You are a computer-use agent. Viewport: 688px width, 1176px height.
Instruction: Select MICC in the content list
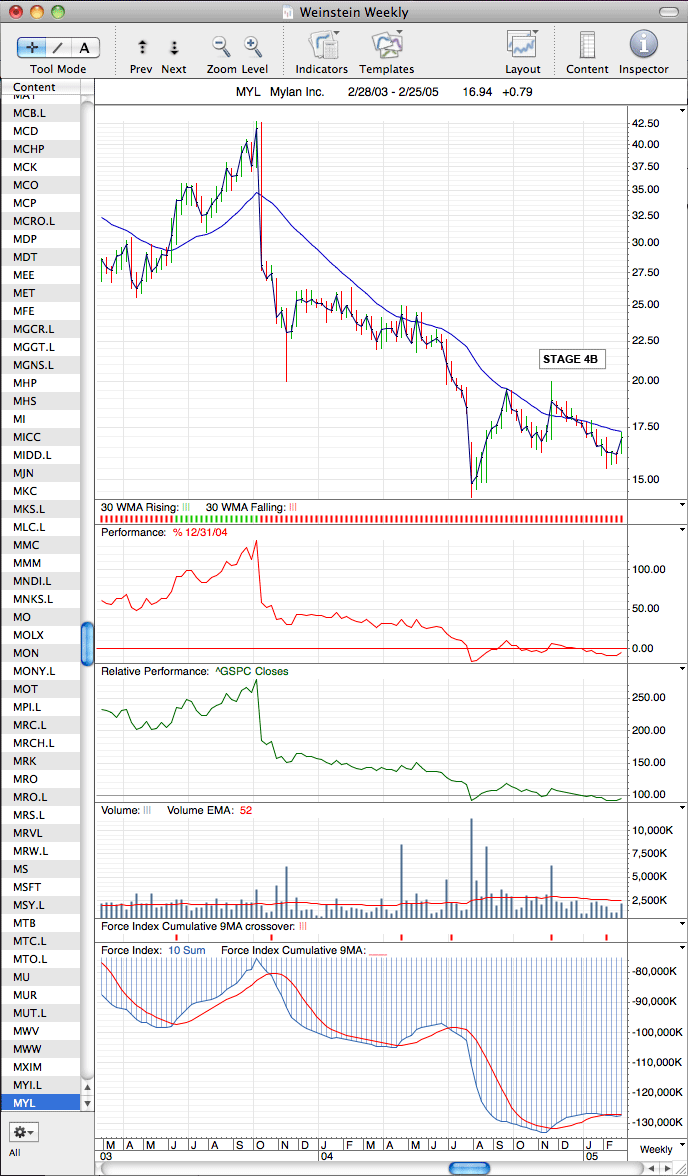click(40, 436)
